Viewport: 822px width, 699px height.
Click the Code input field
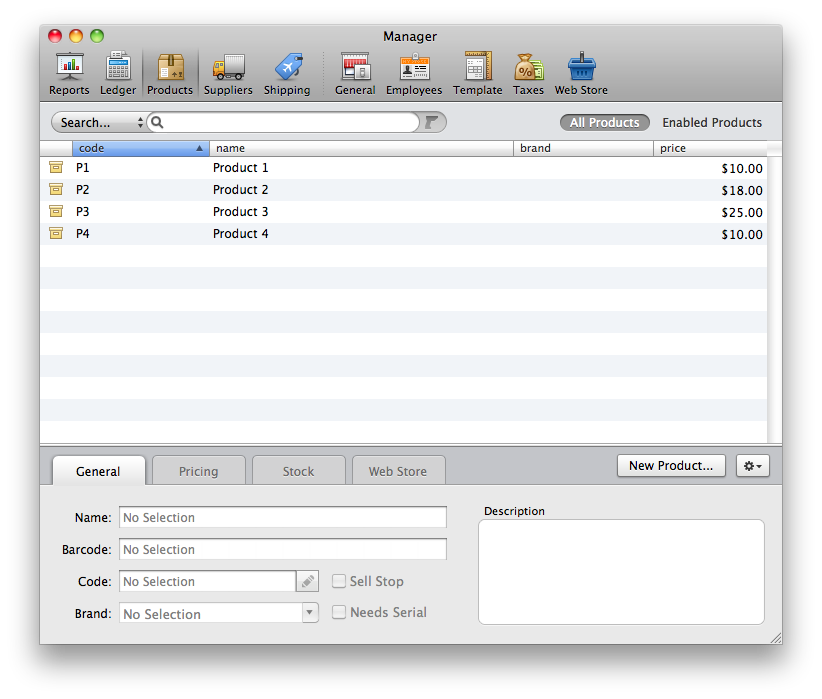coord(208,581)
